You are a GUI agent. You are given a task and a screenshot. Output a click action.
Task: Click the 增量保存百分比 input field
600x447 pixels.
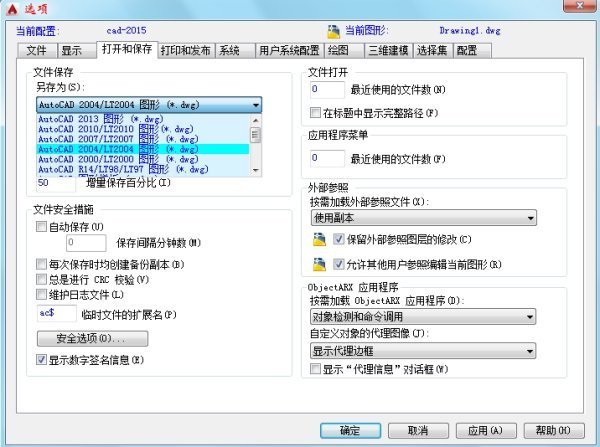point(55,183)
